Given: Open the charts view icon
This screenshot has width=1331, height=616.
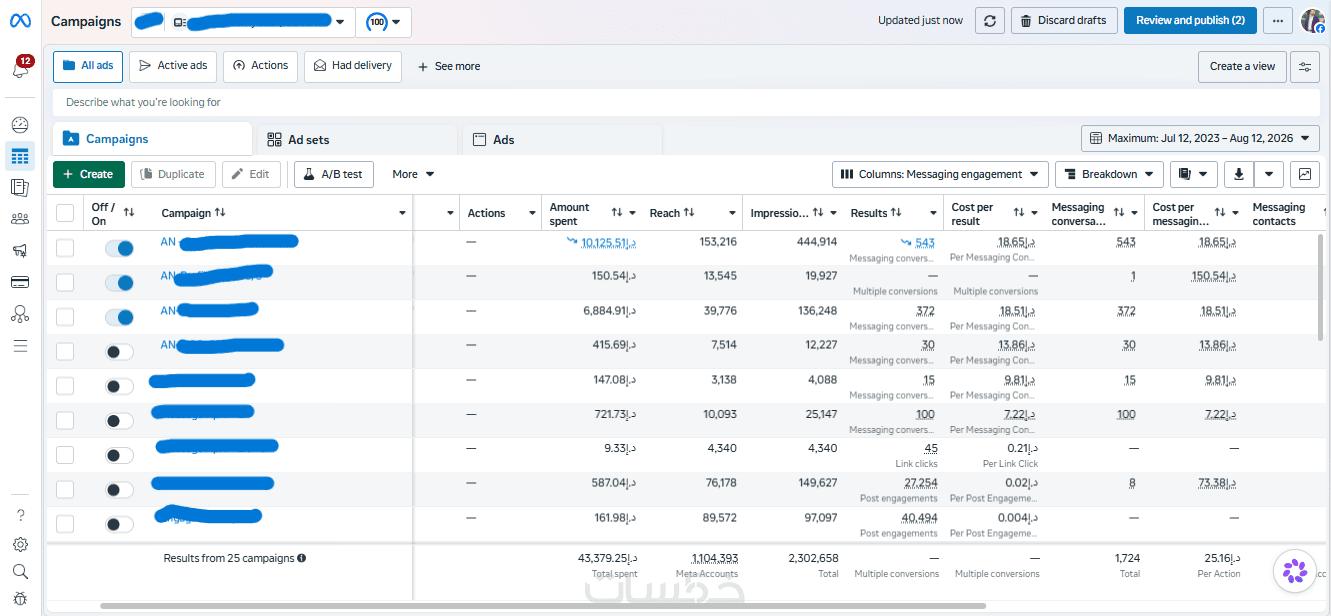Looking at the screenshot, I should [1304, 174].
